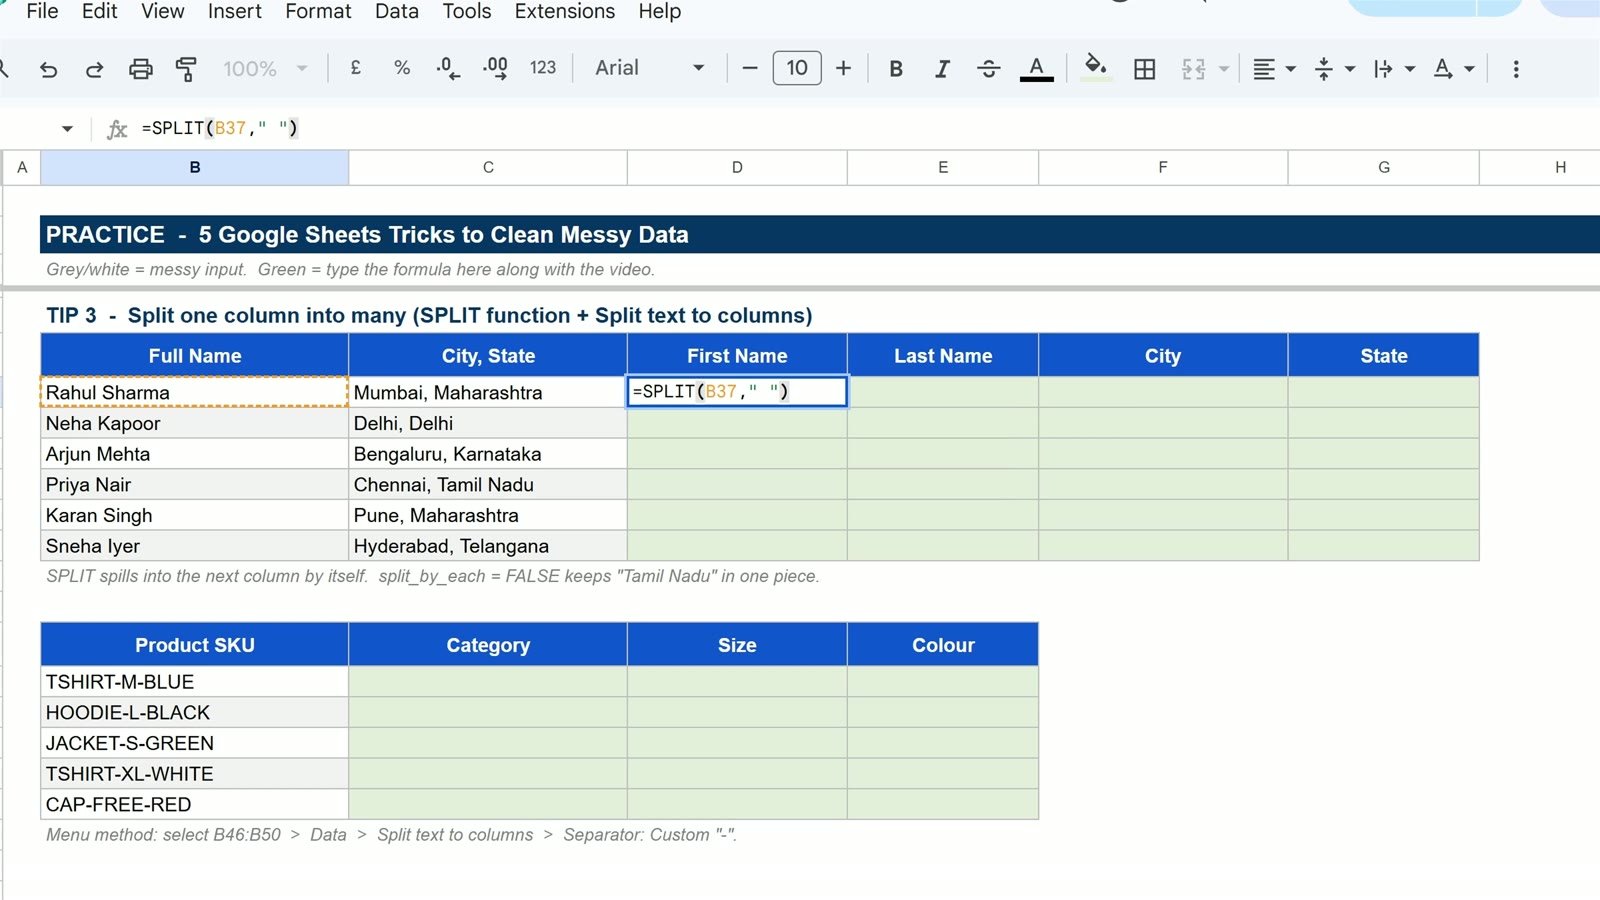Screen dimensions: 1600x900
Task: Select column G header
Action: 1384,167
